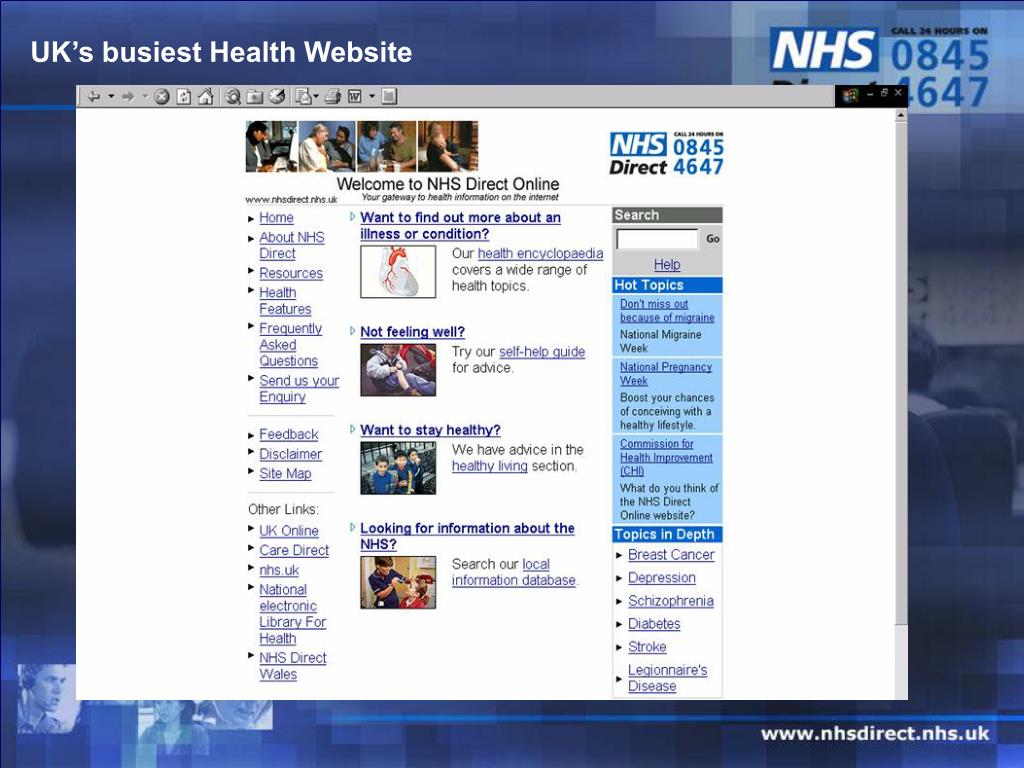
Task: Click the Mail toolbar icon
Action: pos(304,97)
